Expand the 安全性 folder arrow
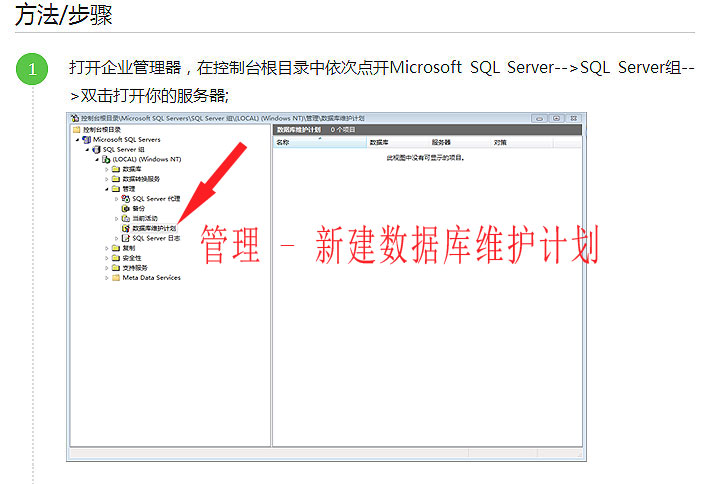 tap(107, 258)
